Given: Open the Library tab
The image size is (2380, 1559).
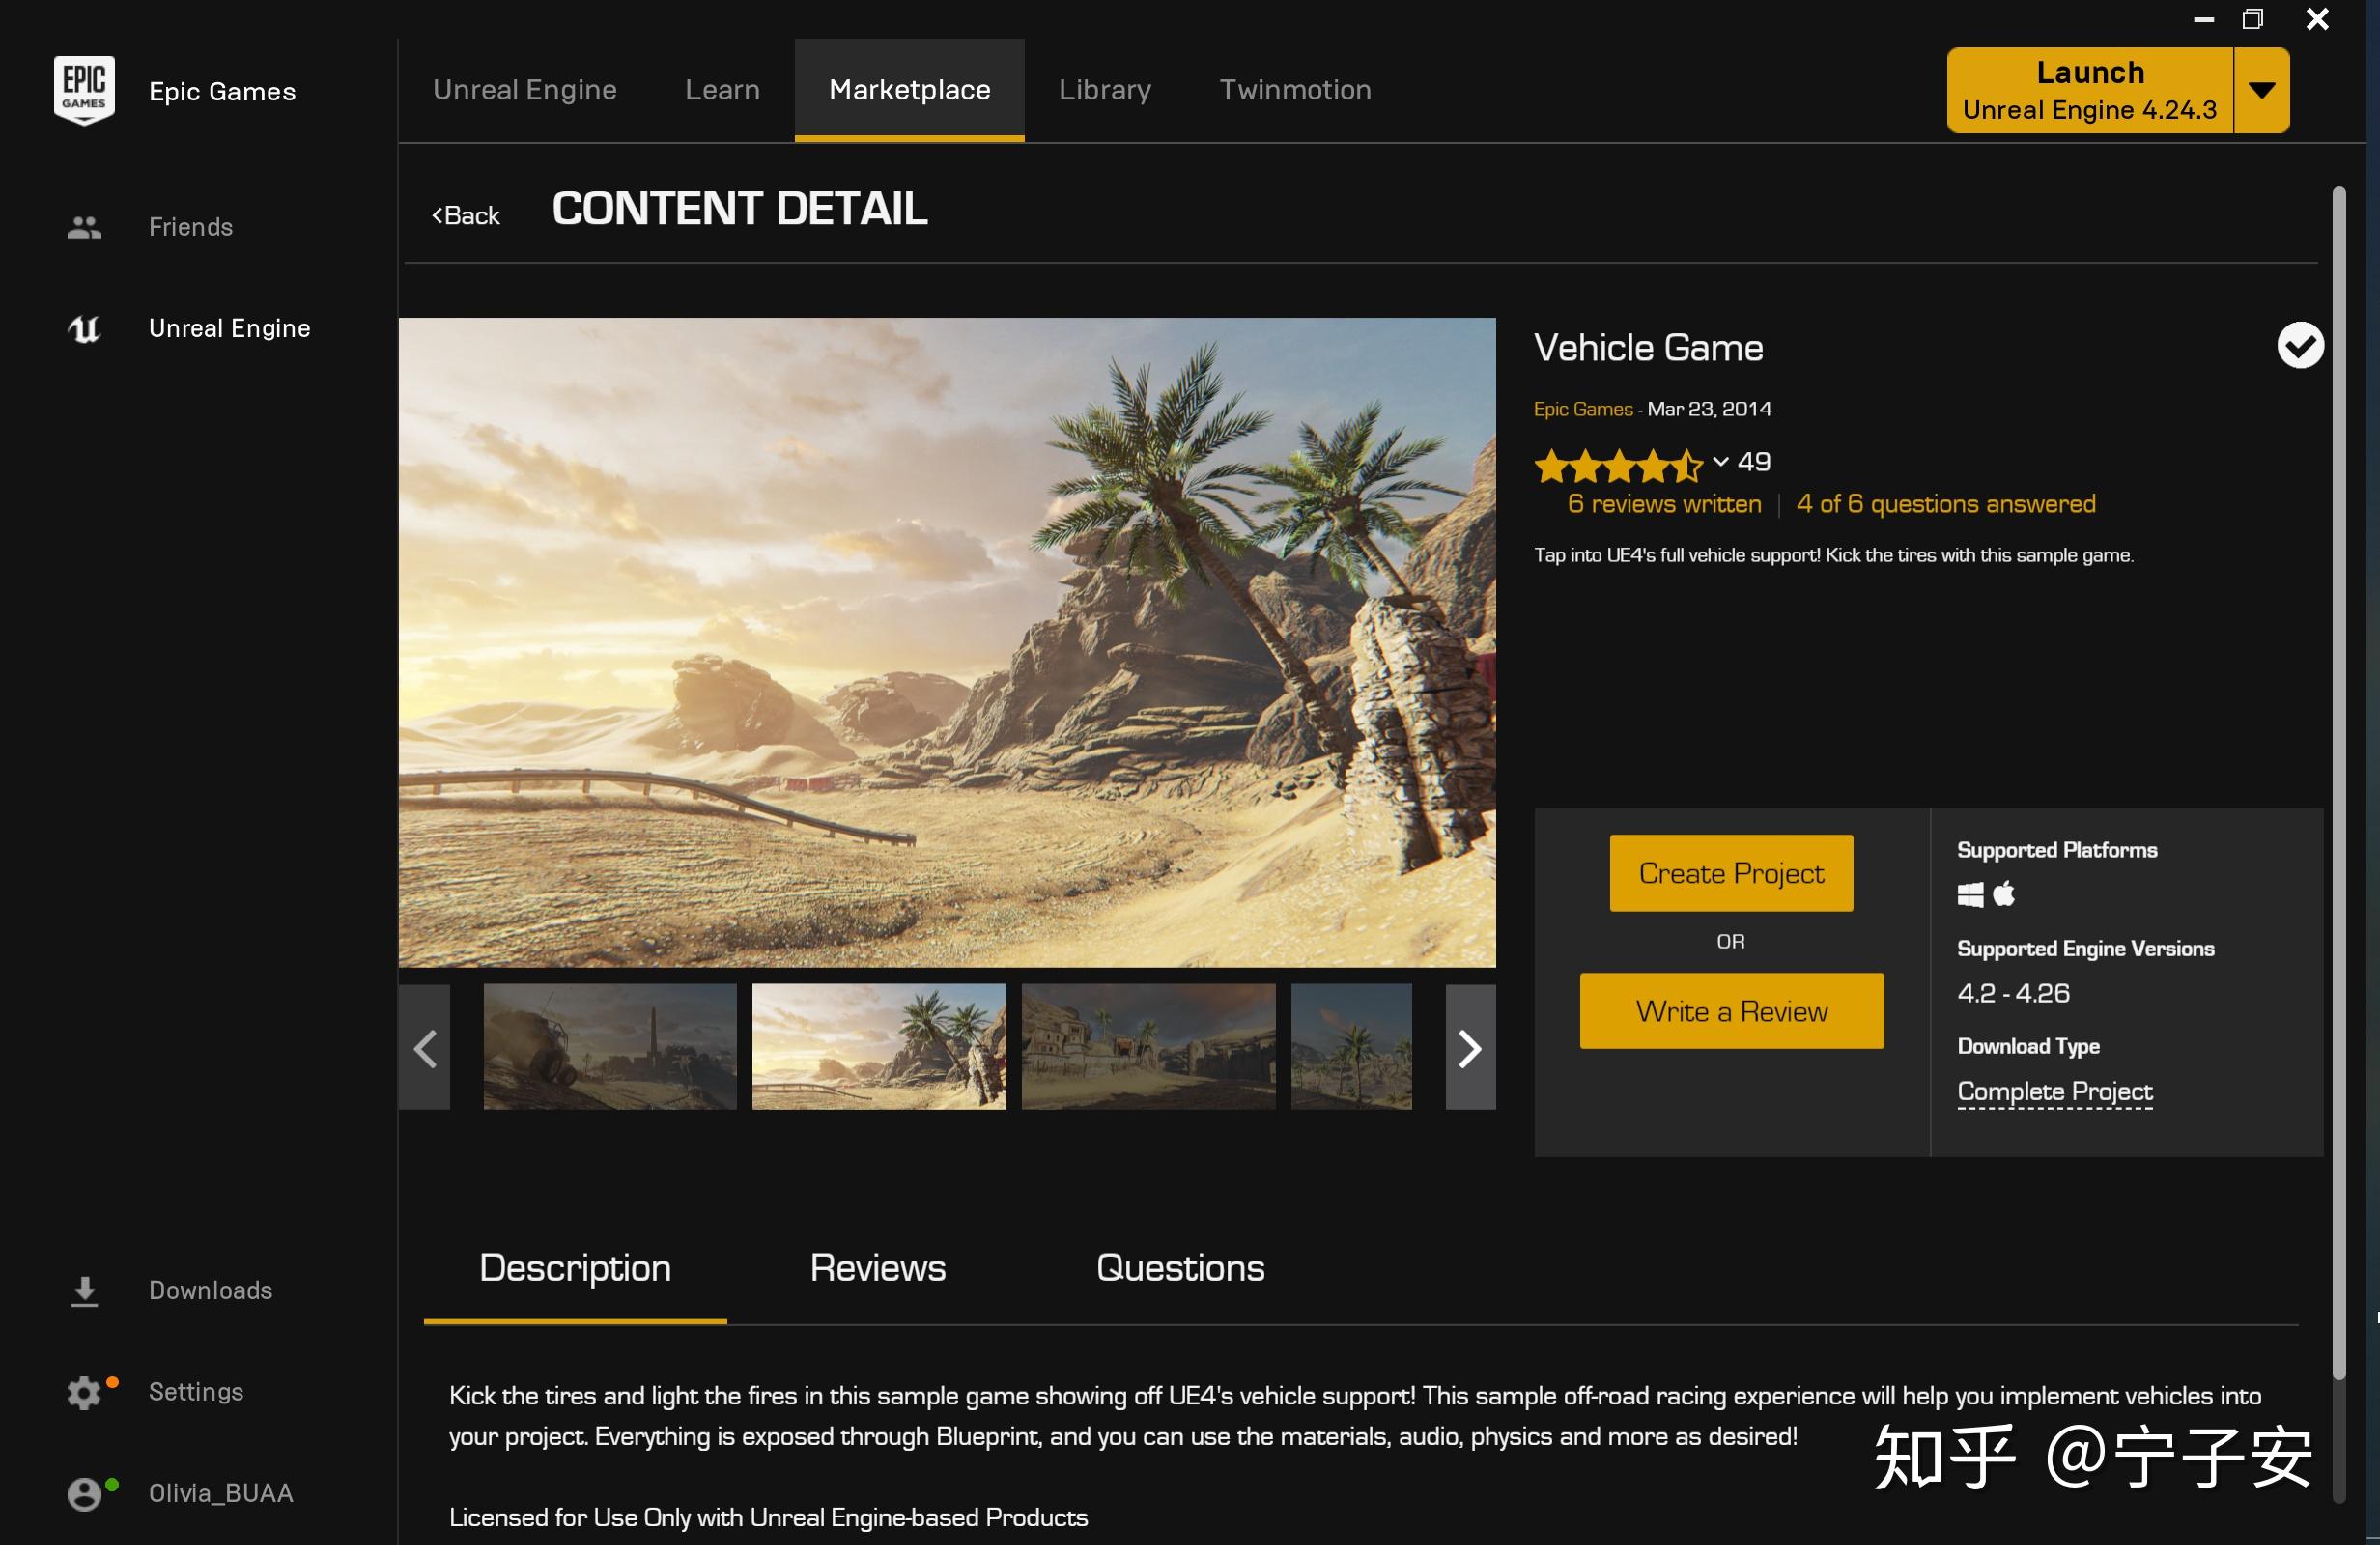Looking at the screenshot, I should click(1105, 89).
